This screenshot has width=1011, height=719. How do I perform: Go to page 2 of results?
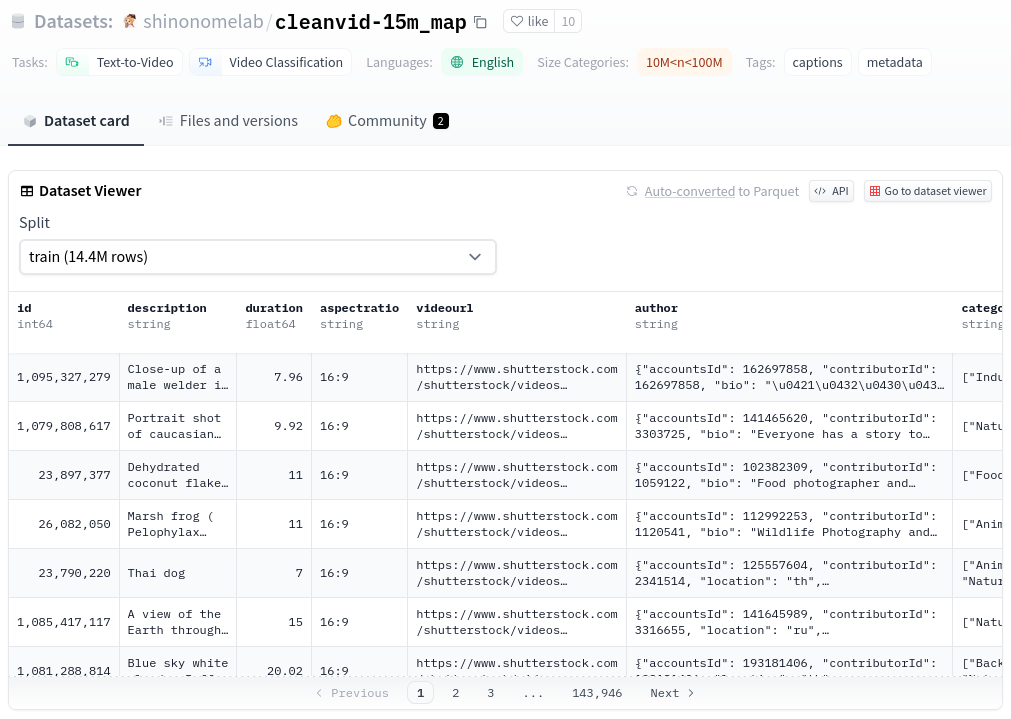point(456,693)
